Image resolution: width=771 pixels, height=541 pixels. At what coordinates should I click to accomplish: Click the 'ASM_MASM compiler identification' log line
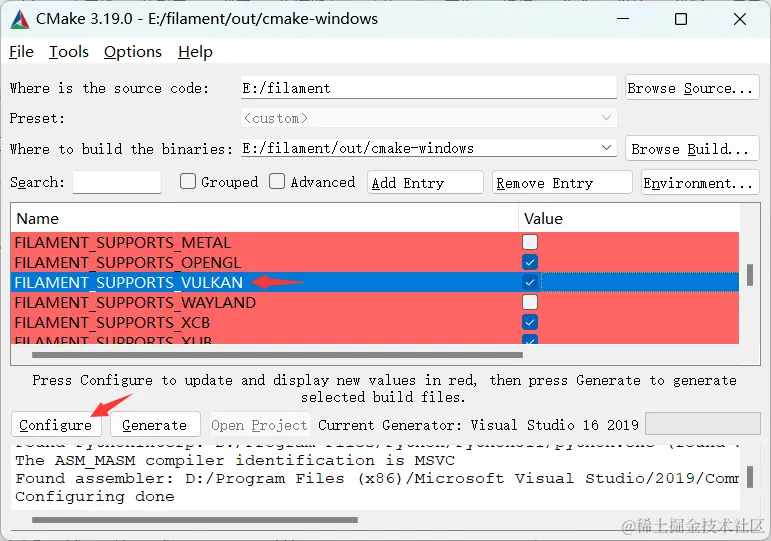(x=235, y=460)
